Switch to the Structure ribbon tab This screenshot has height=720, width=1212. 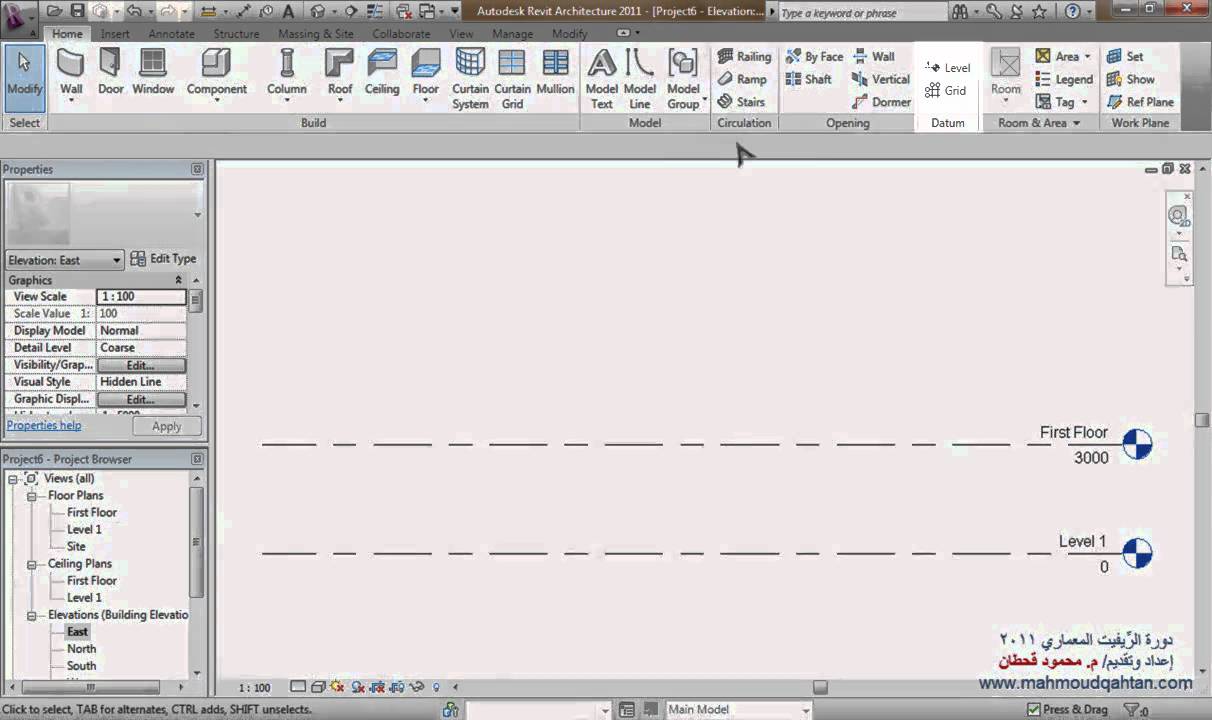coord(236,34)
